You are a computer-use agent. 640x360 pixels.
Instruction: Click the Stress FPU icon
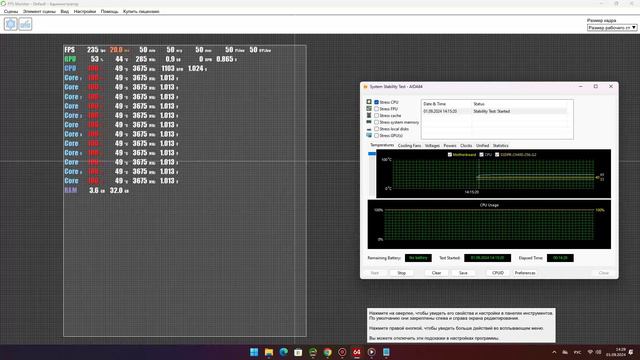click(x=369, y=109)
